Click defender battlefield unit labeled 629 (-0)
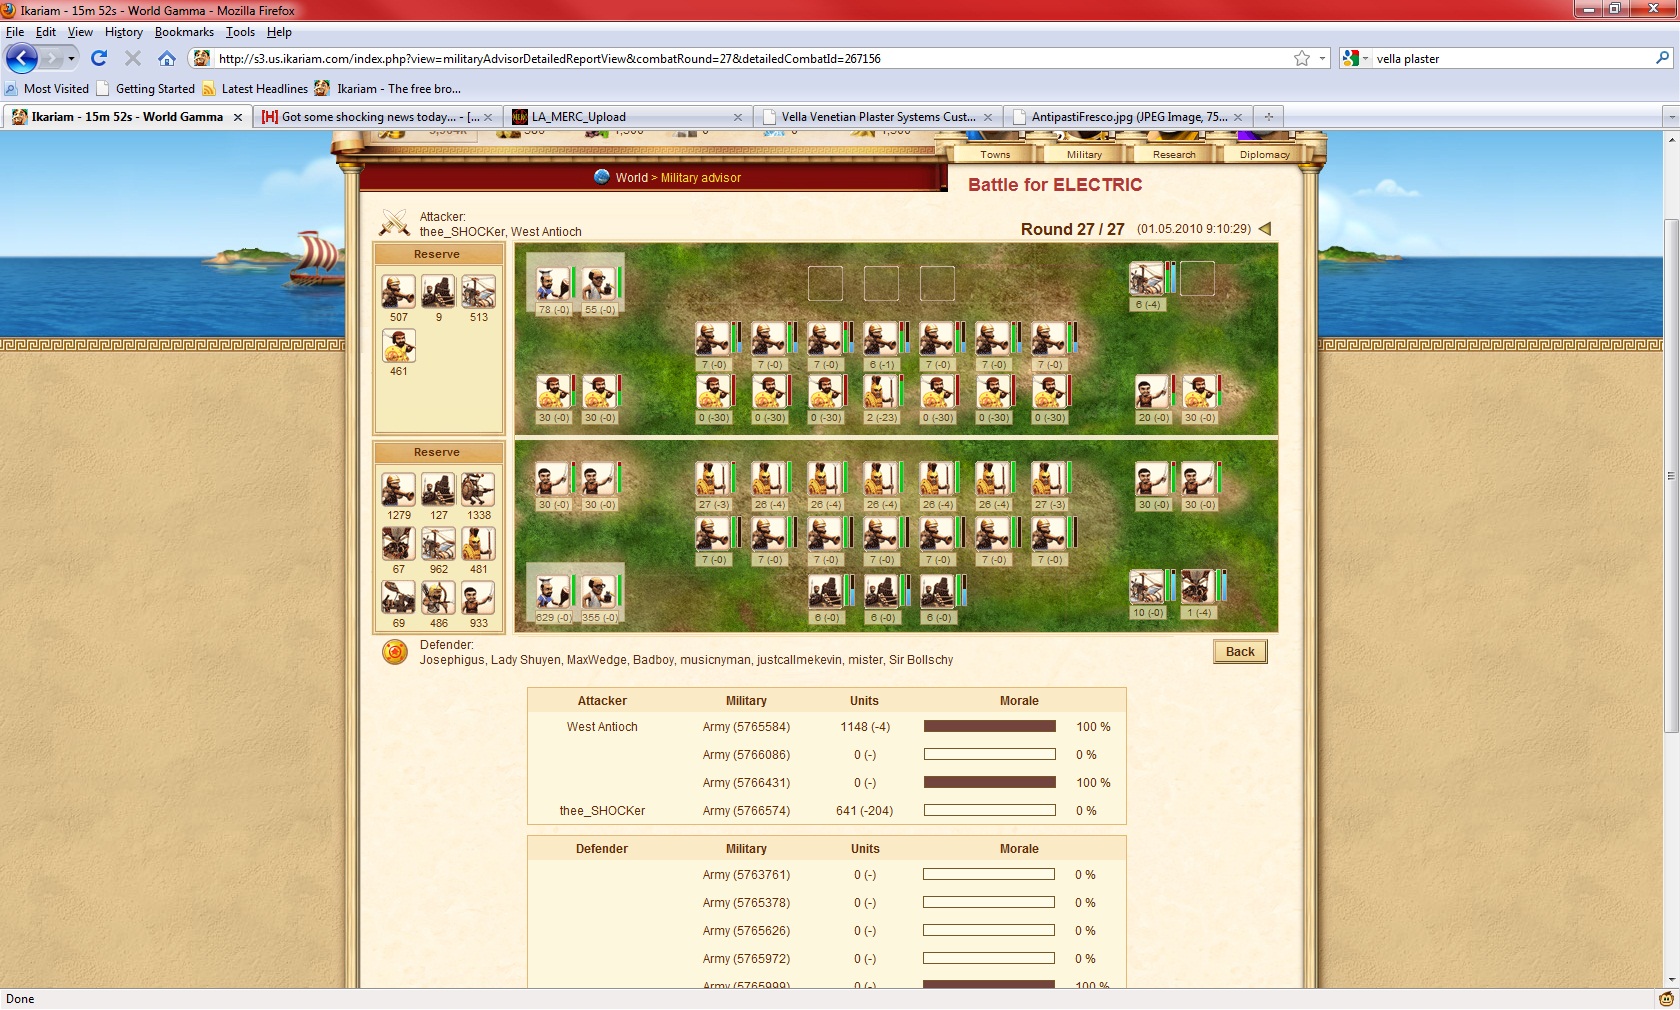The height and width of the screenshot is (1010, 1680). [553, 593]
